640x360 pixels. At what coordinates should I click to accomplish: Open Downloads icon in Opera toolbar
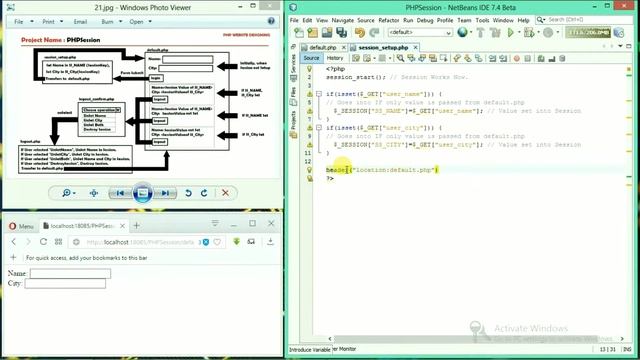coord(270,242)
